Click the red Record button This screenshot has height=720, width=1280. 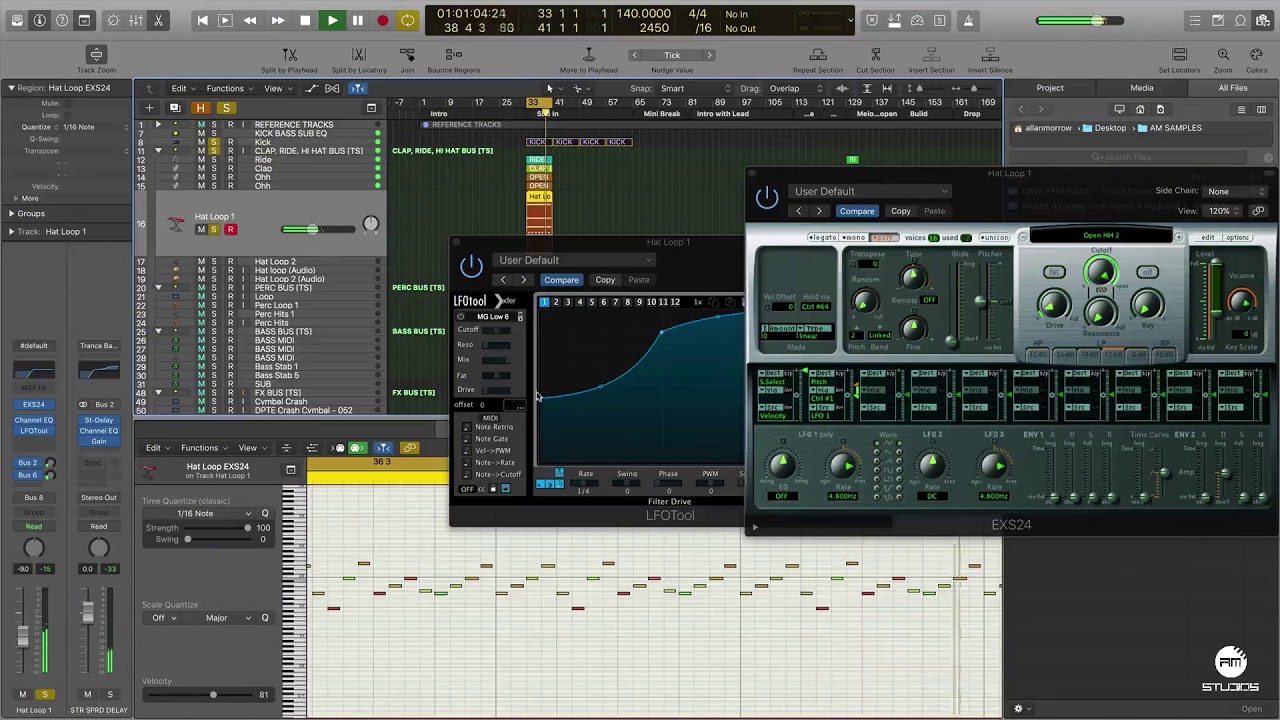[382, 20]
